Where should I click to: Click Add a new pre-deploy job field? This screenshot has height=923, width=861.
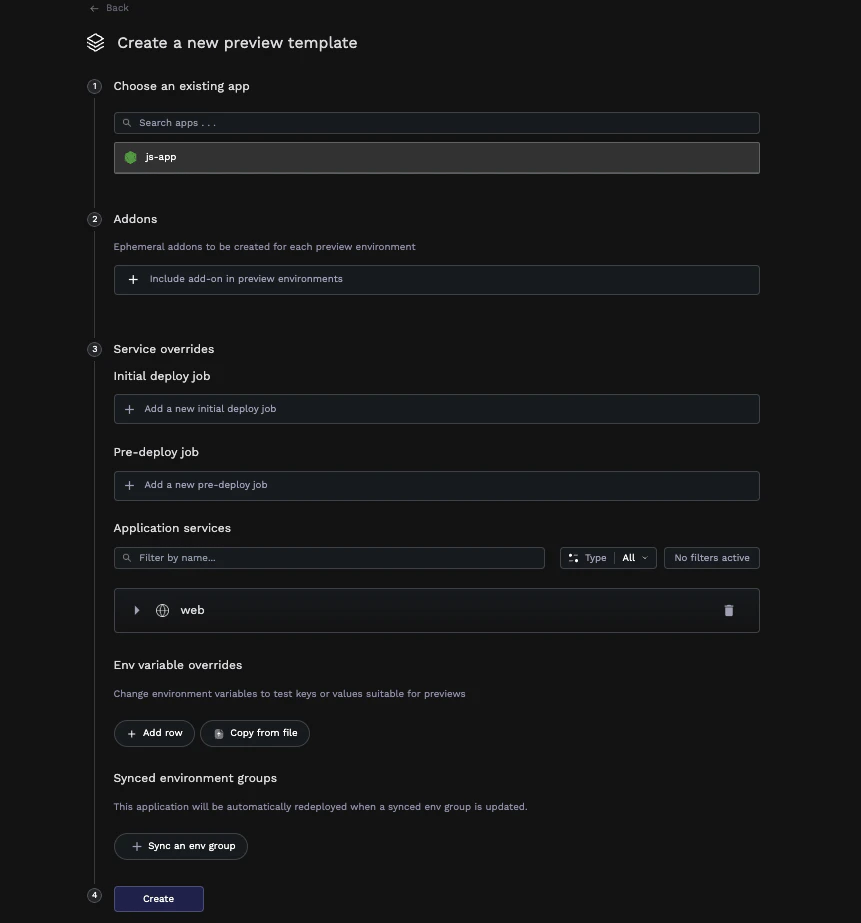tap(436, 485)
